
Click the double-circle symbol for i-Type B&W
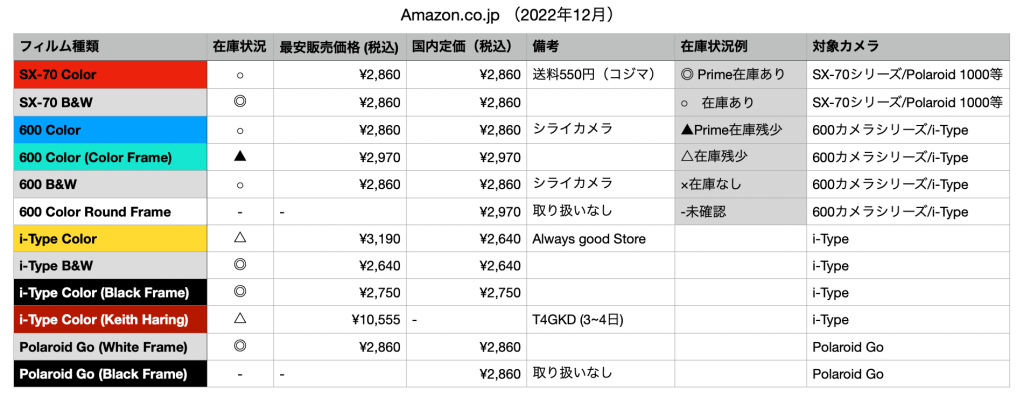(239, 266)
